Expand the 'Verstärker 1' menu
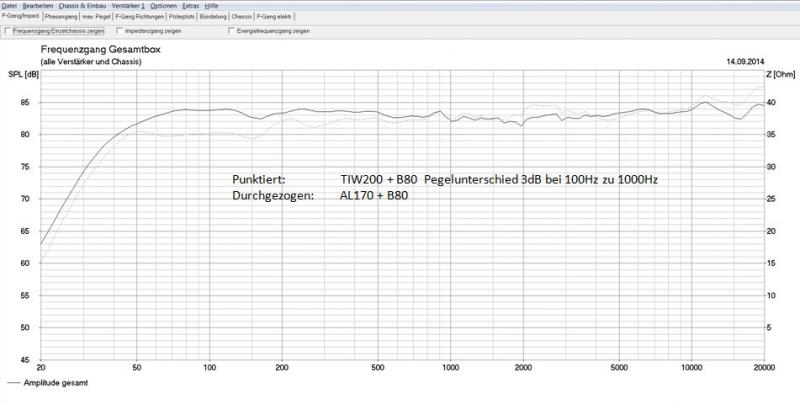This screenshot has height=404, width=800. (x=128, y=6)
